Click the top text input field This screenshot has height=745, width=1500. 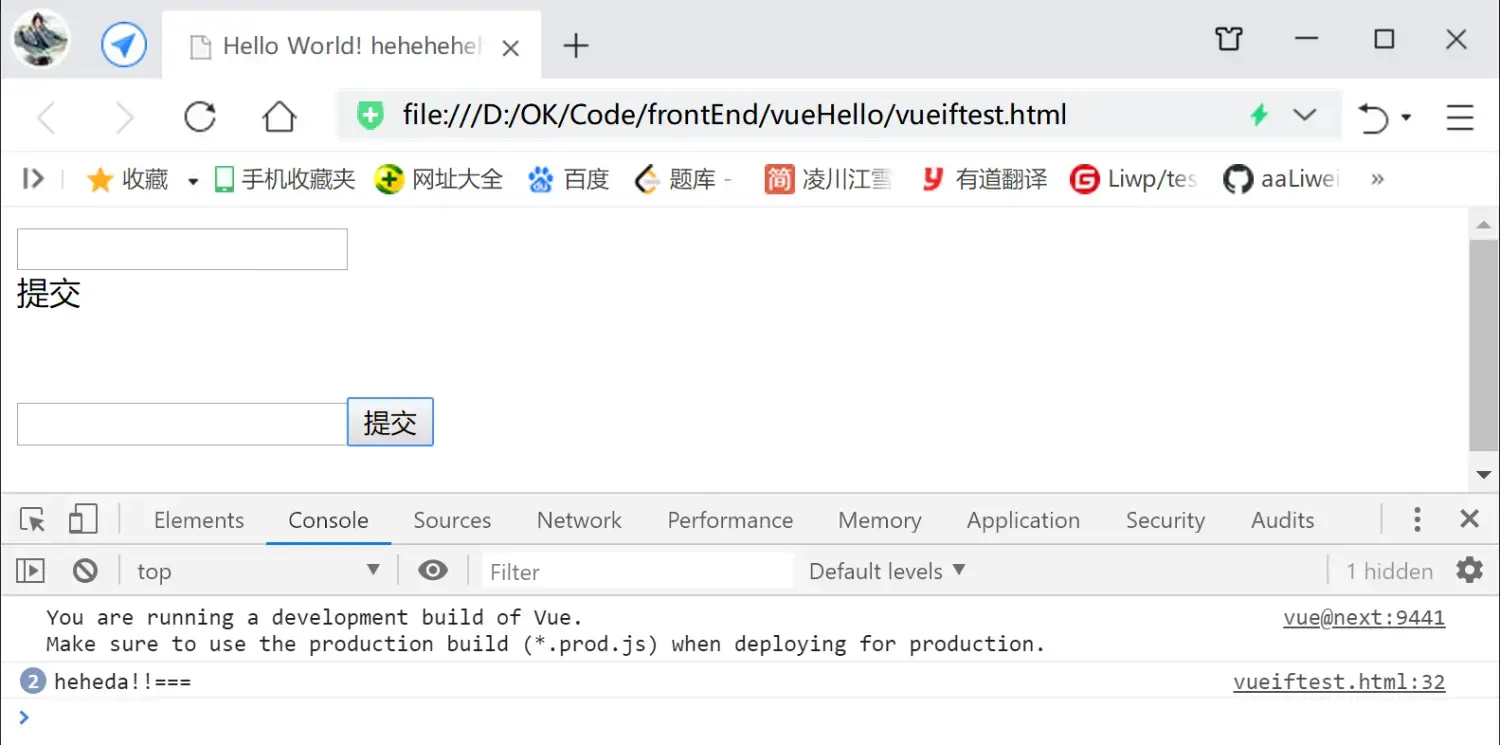click(x=182, y=249)
